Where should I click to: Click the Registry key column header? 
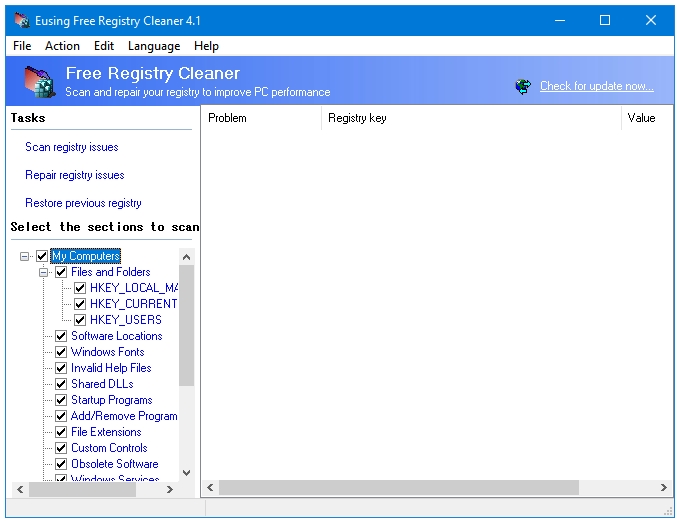(x=471, y=118)
